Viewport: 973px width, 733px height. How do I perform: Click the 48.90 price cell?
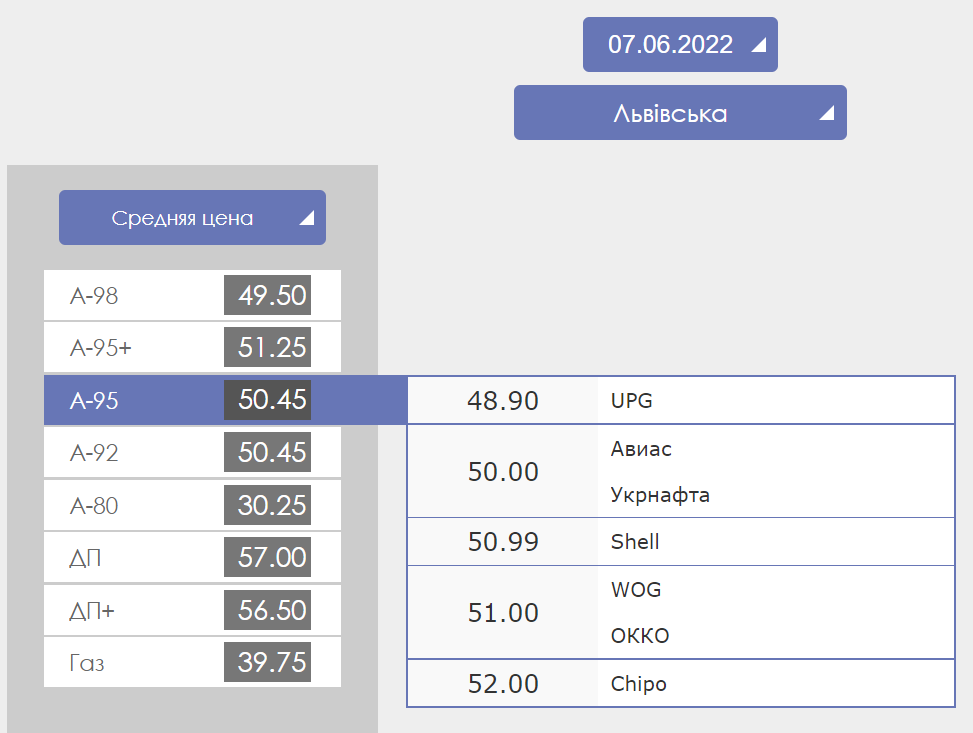pyautogui.click(x=503, y=401)
